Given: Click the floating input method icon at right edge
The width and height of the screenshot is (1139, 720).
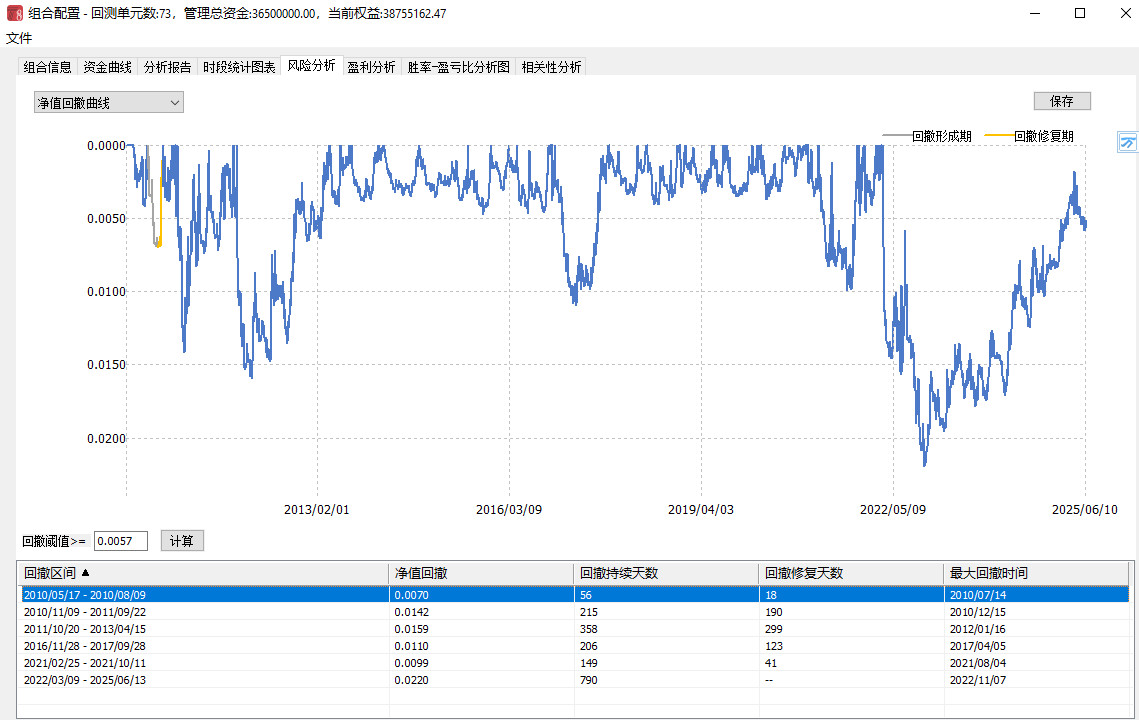Looking at the screenshot, I should 1127,143.
